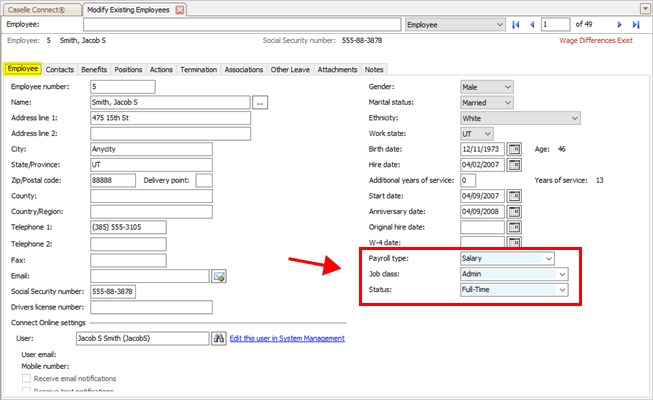Open the Termination tab

click(199, 70)
